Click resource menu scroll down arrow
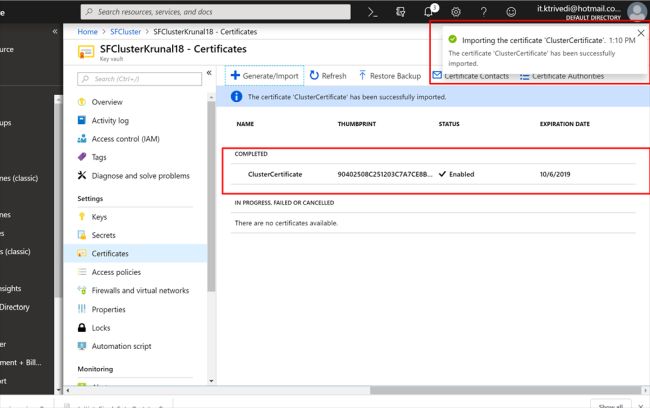 (x=211, y=381)
